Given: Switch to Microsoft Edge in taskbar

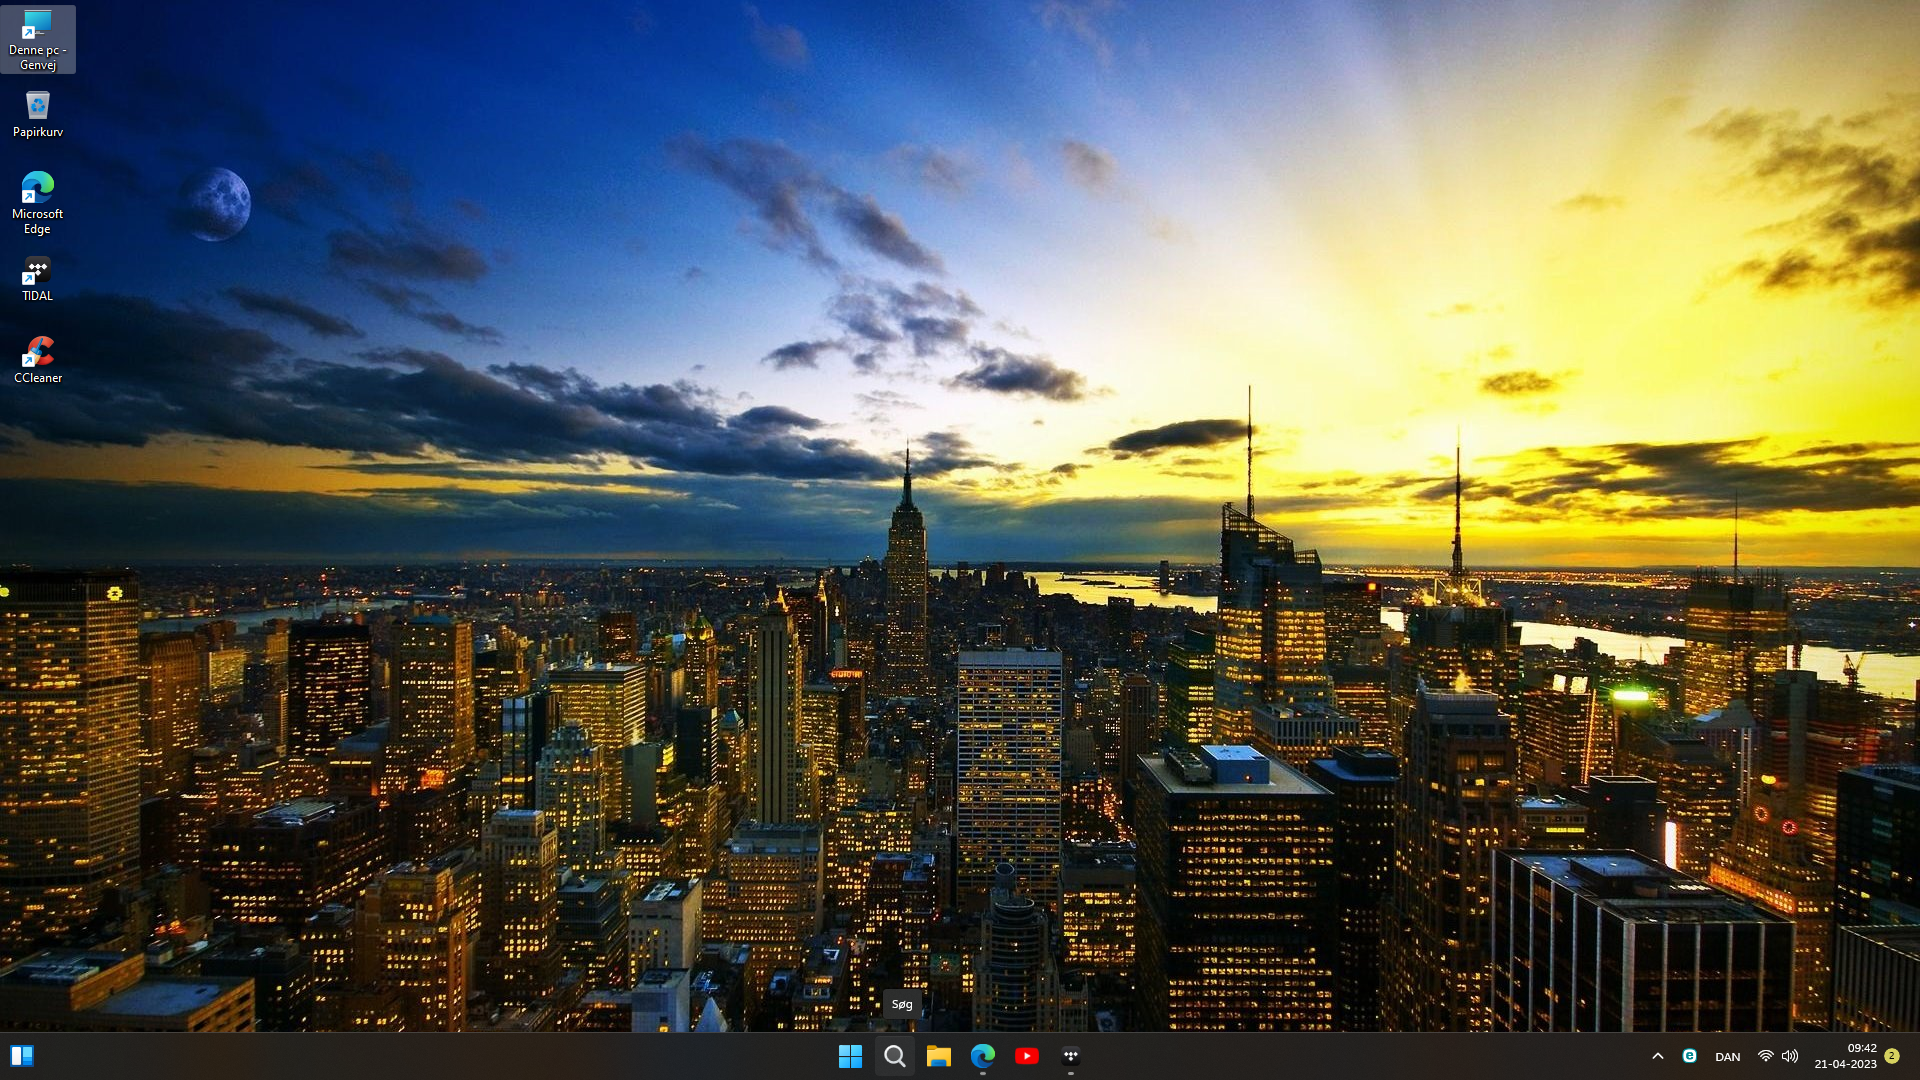Looking at the screenshot, I should coord(983,1056).
